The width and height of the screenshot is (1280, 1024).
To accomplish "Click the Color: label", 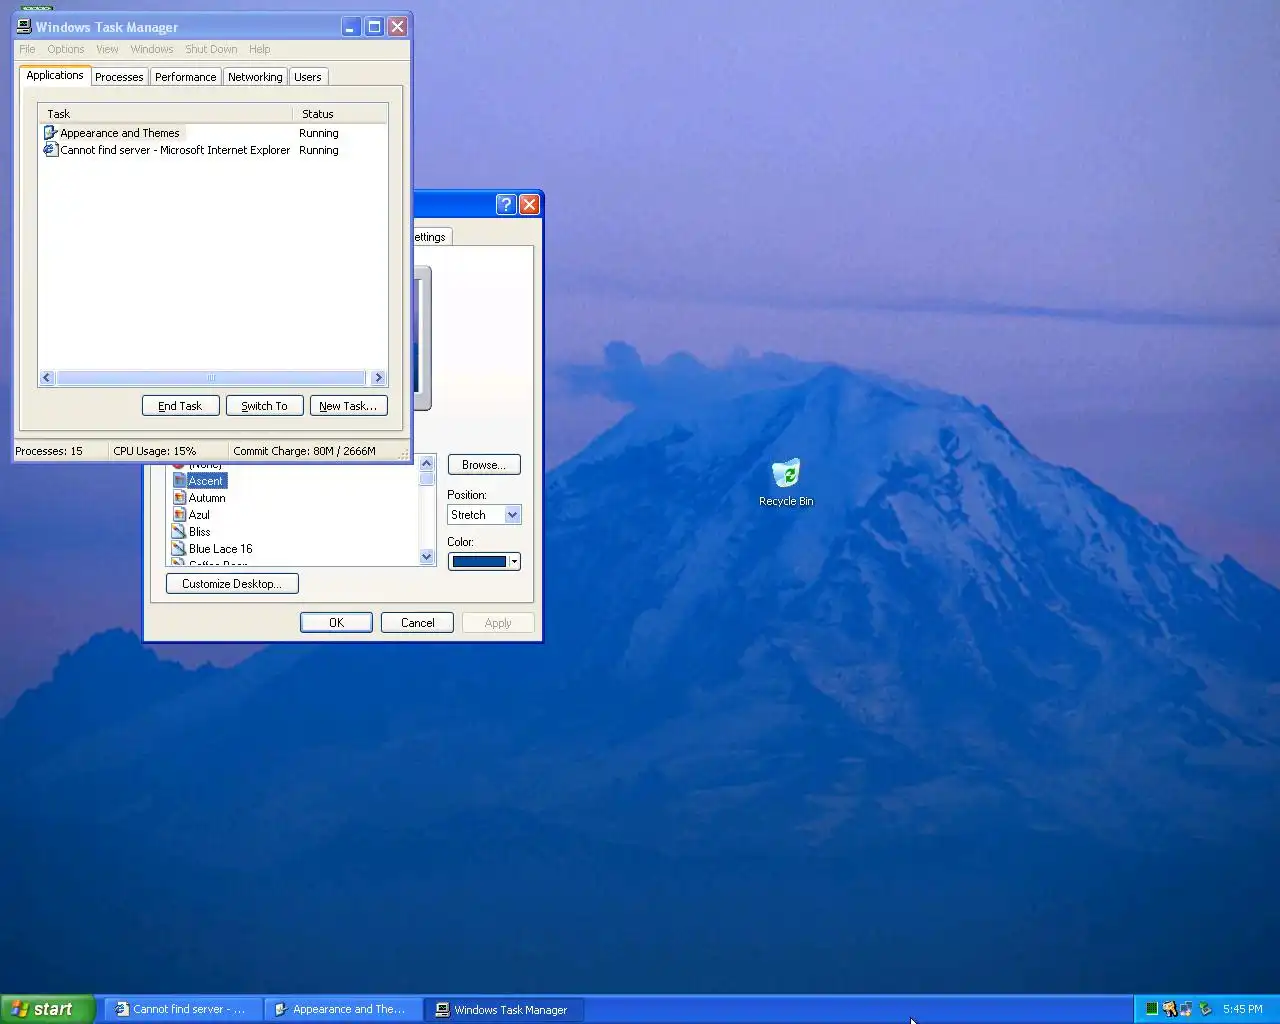I will pos(461,542).
